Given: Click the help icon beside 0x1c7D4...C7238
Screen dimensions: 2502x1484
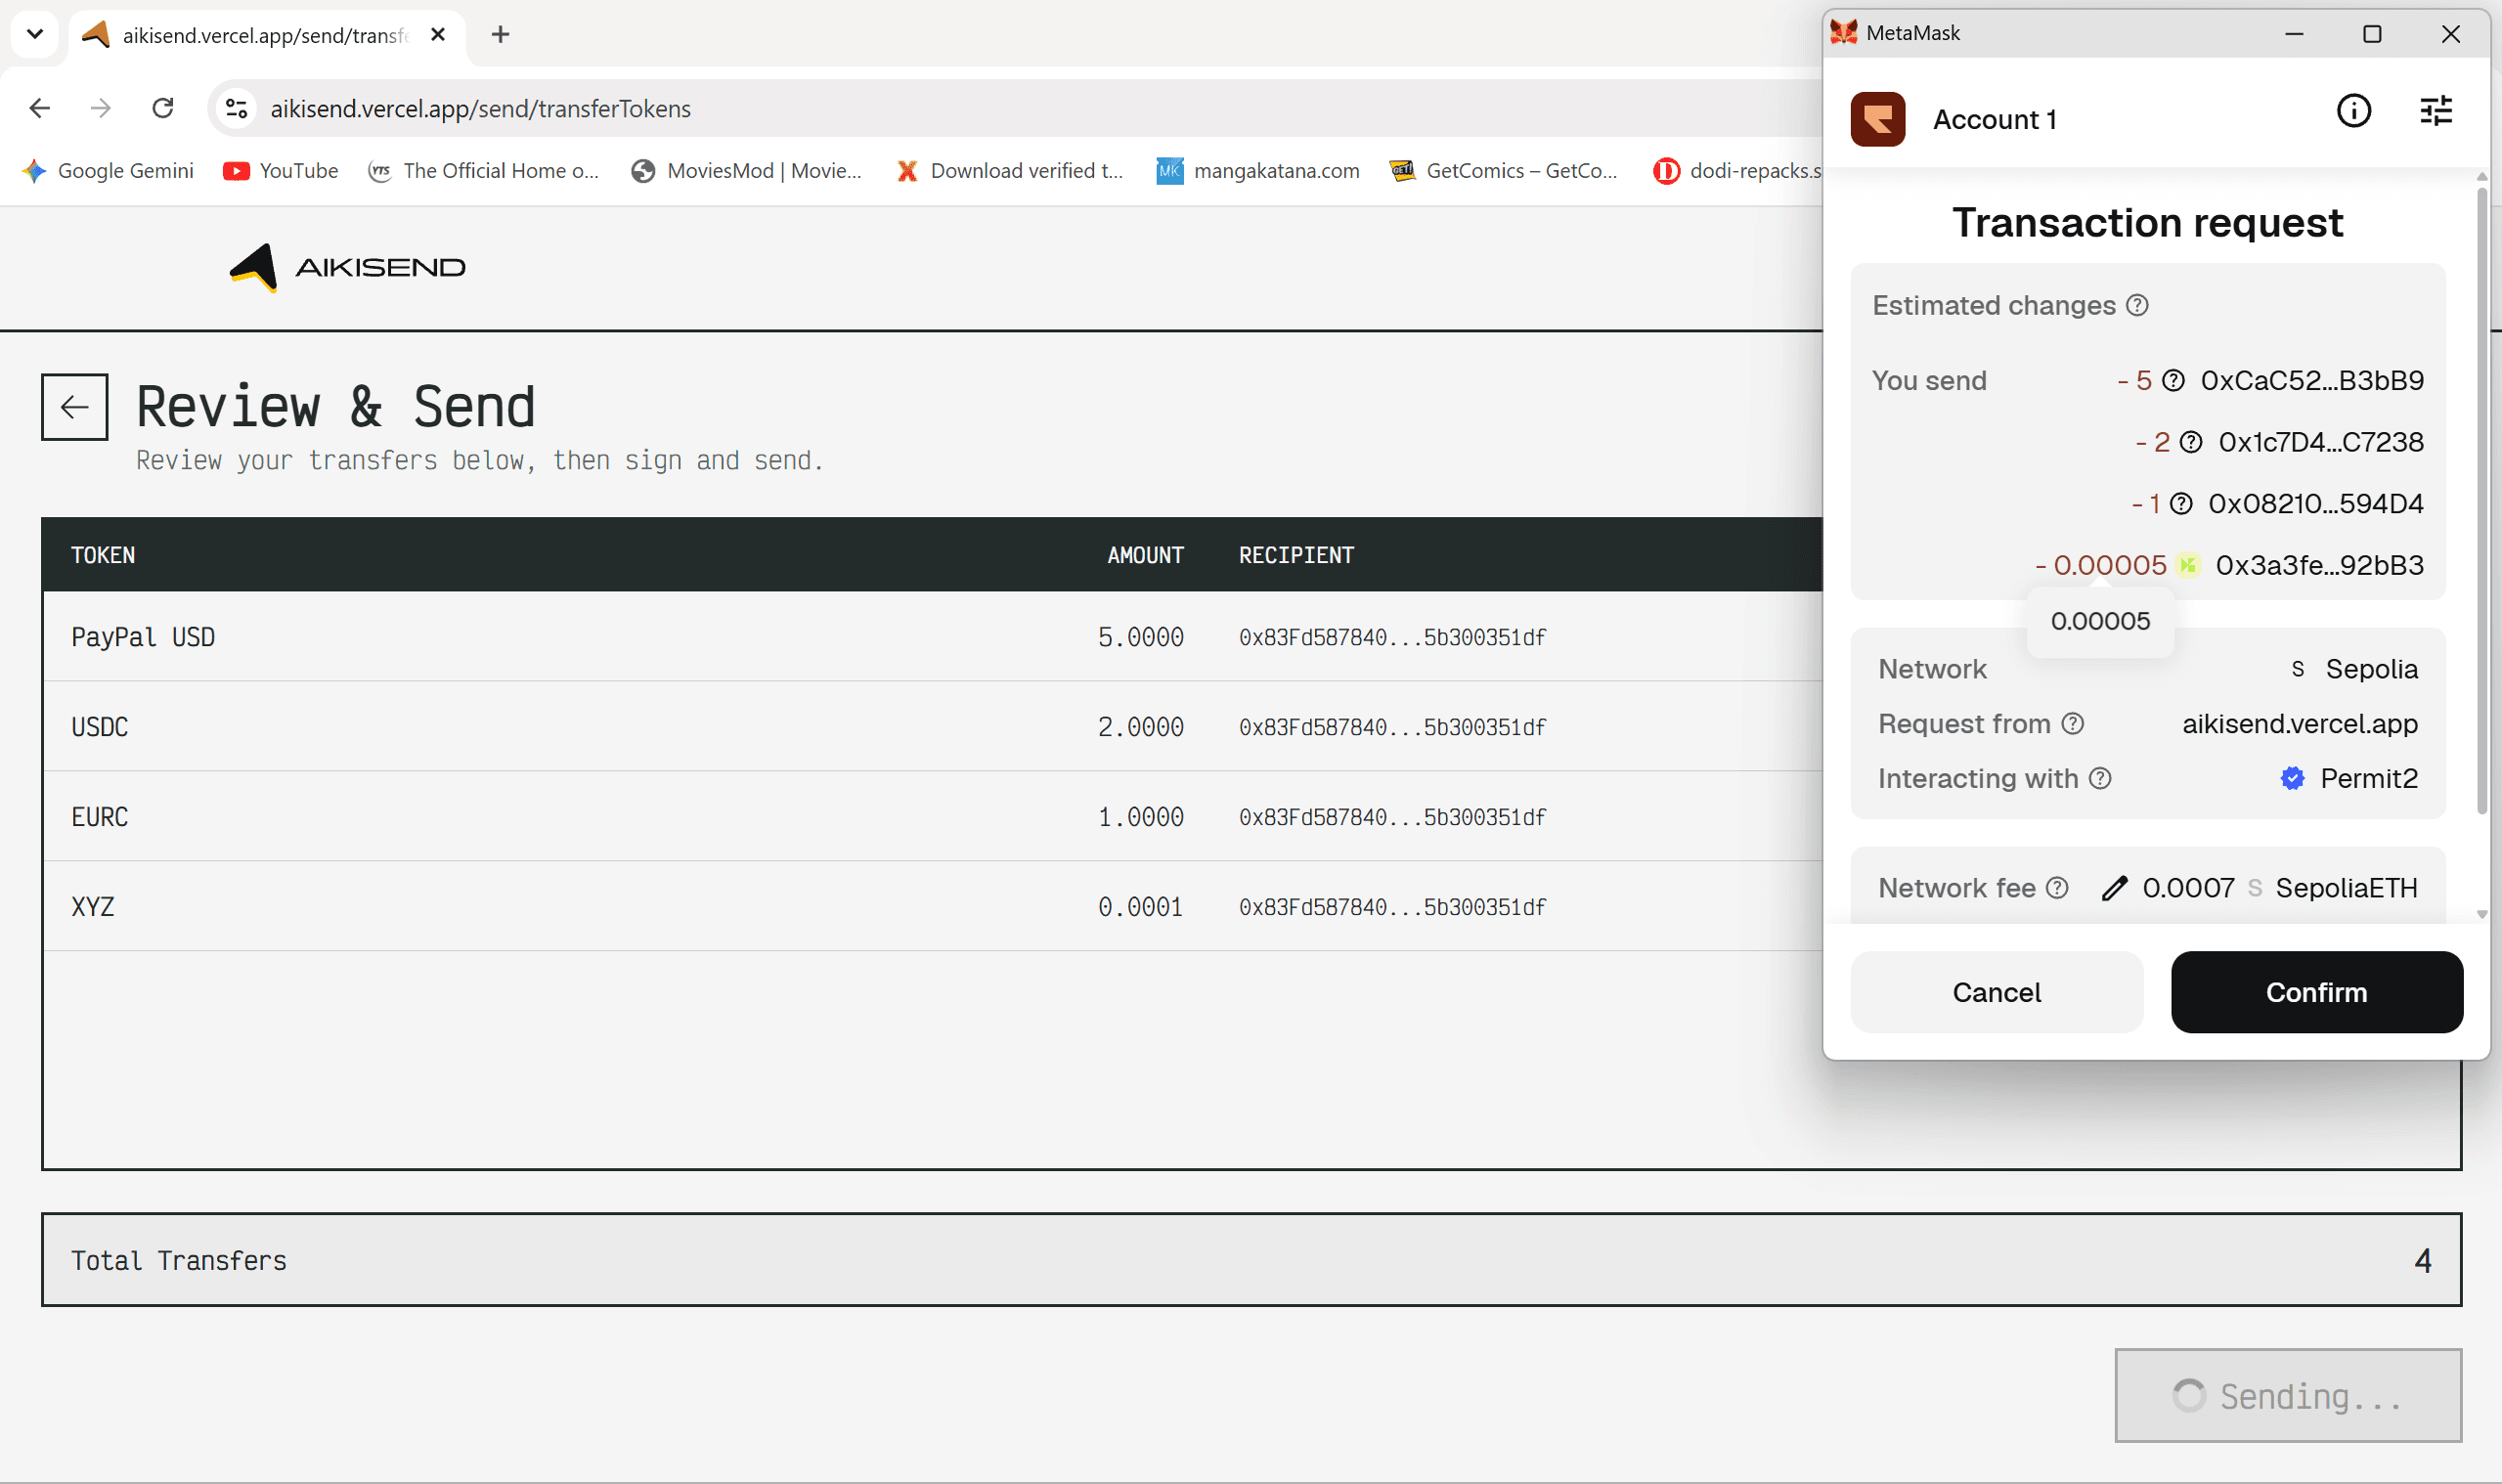Looking at the screenshot, I should (x=2191, y=442).
